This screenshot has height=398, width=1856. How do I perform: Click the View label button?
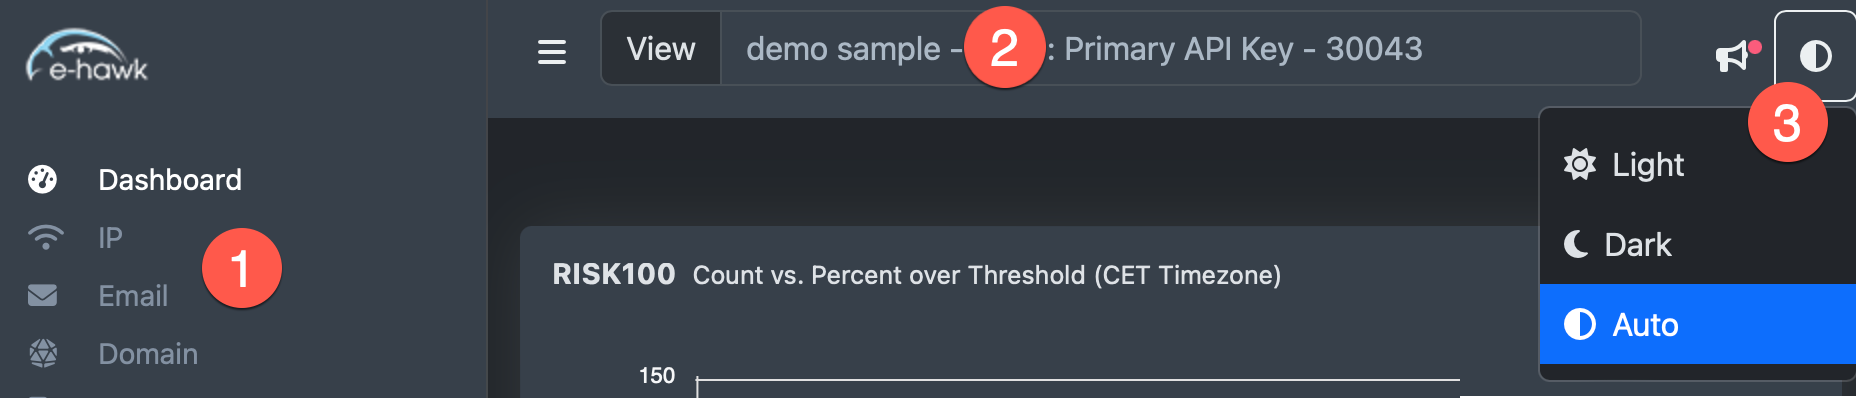click(661, 48)
